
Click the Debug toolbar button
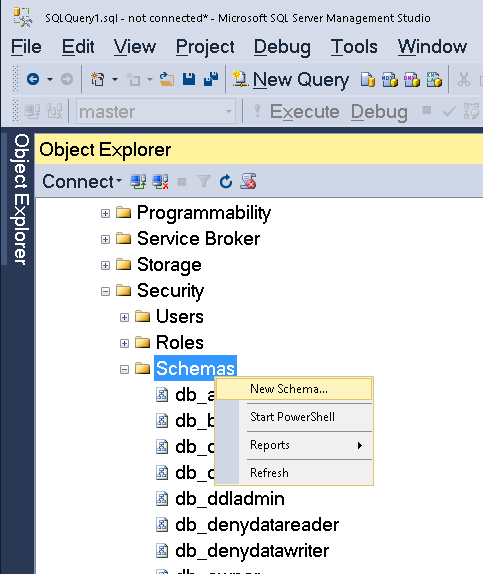[x=379, y=112]
